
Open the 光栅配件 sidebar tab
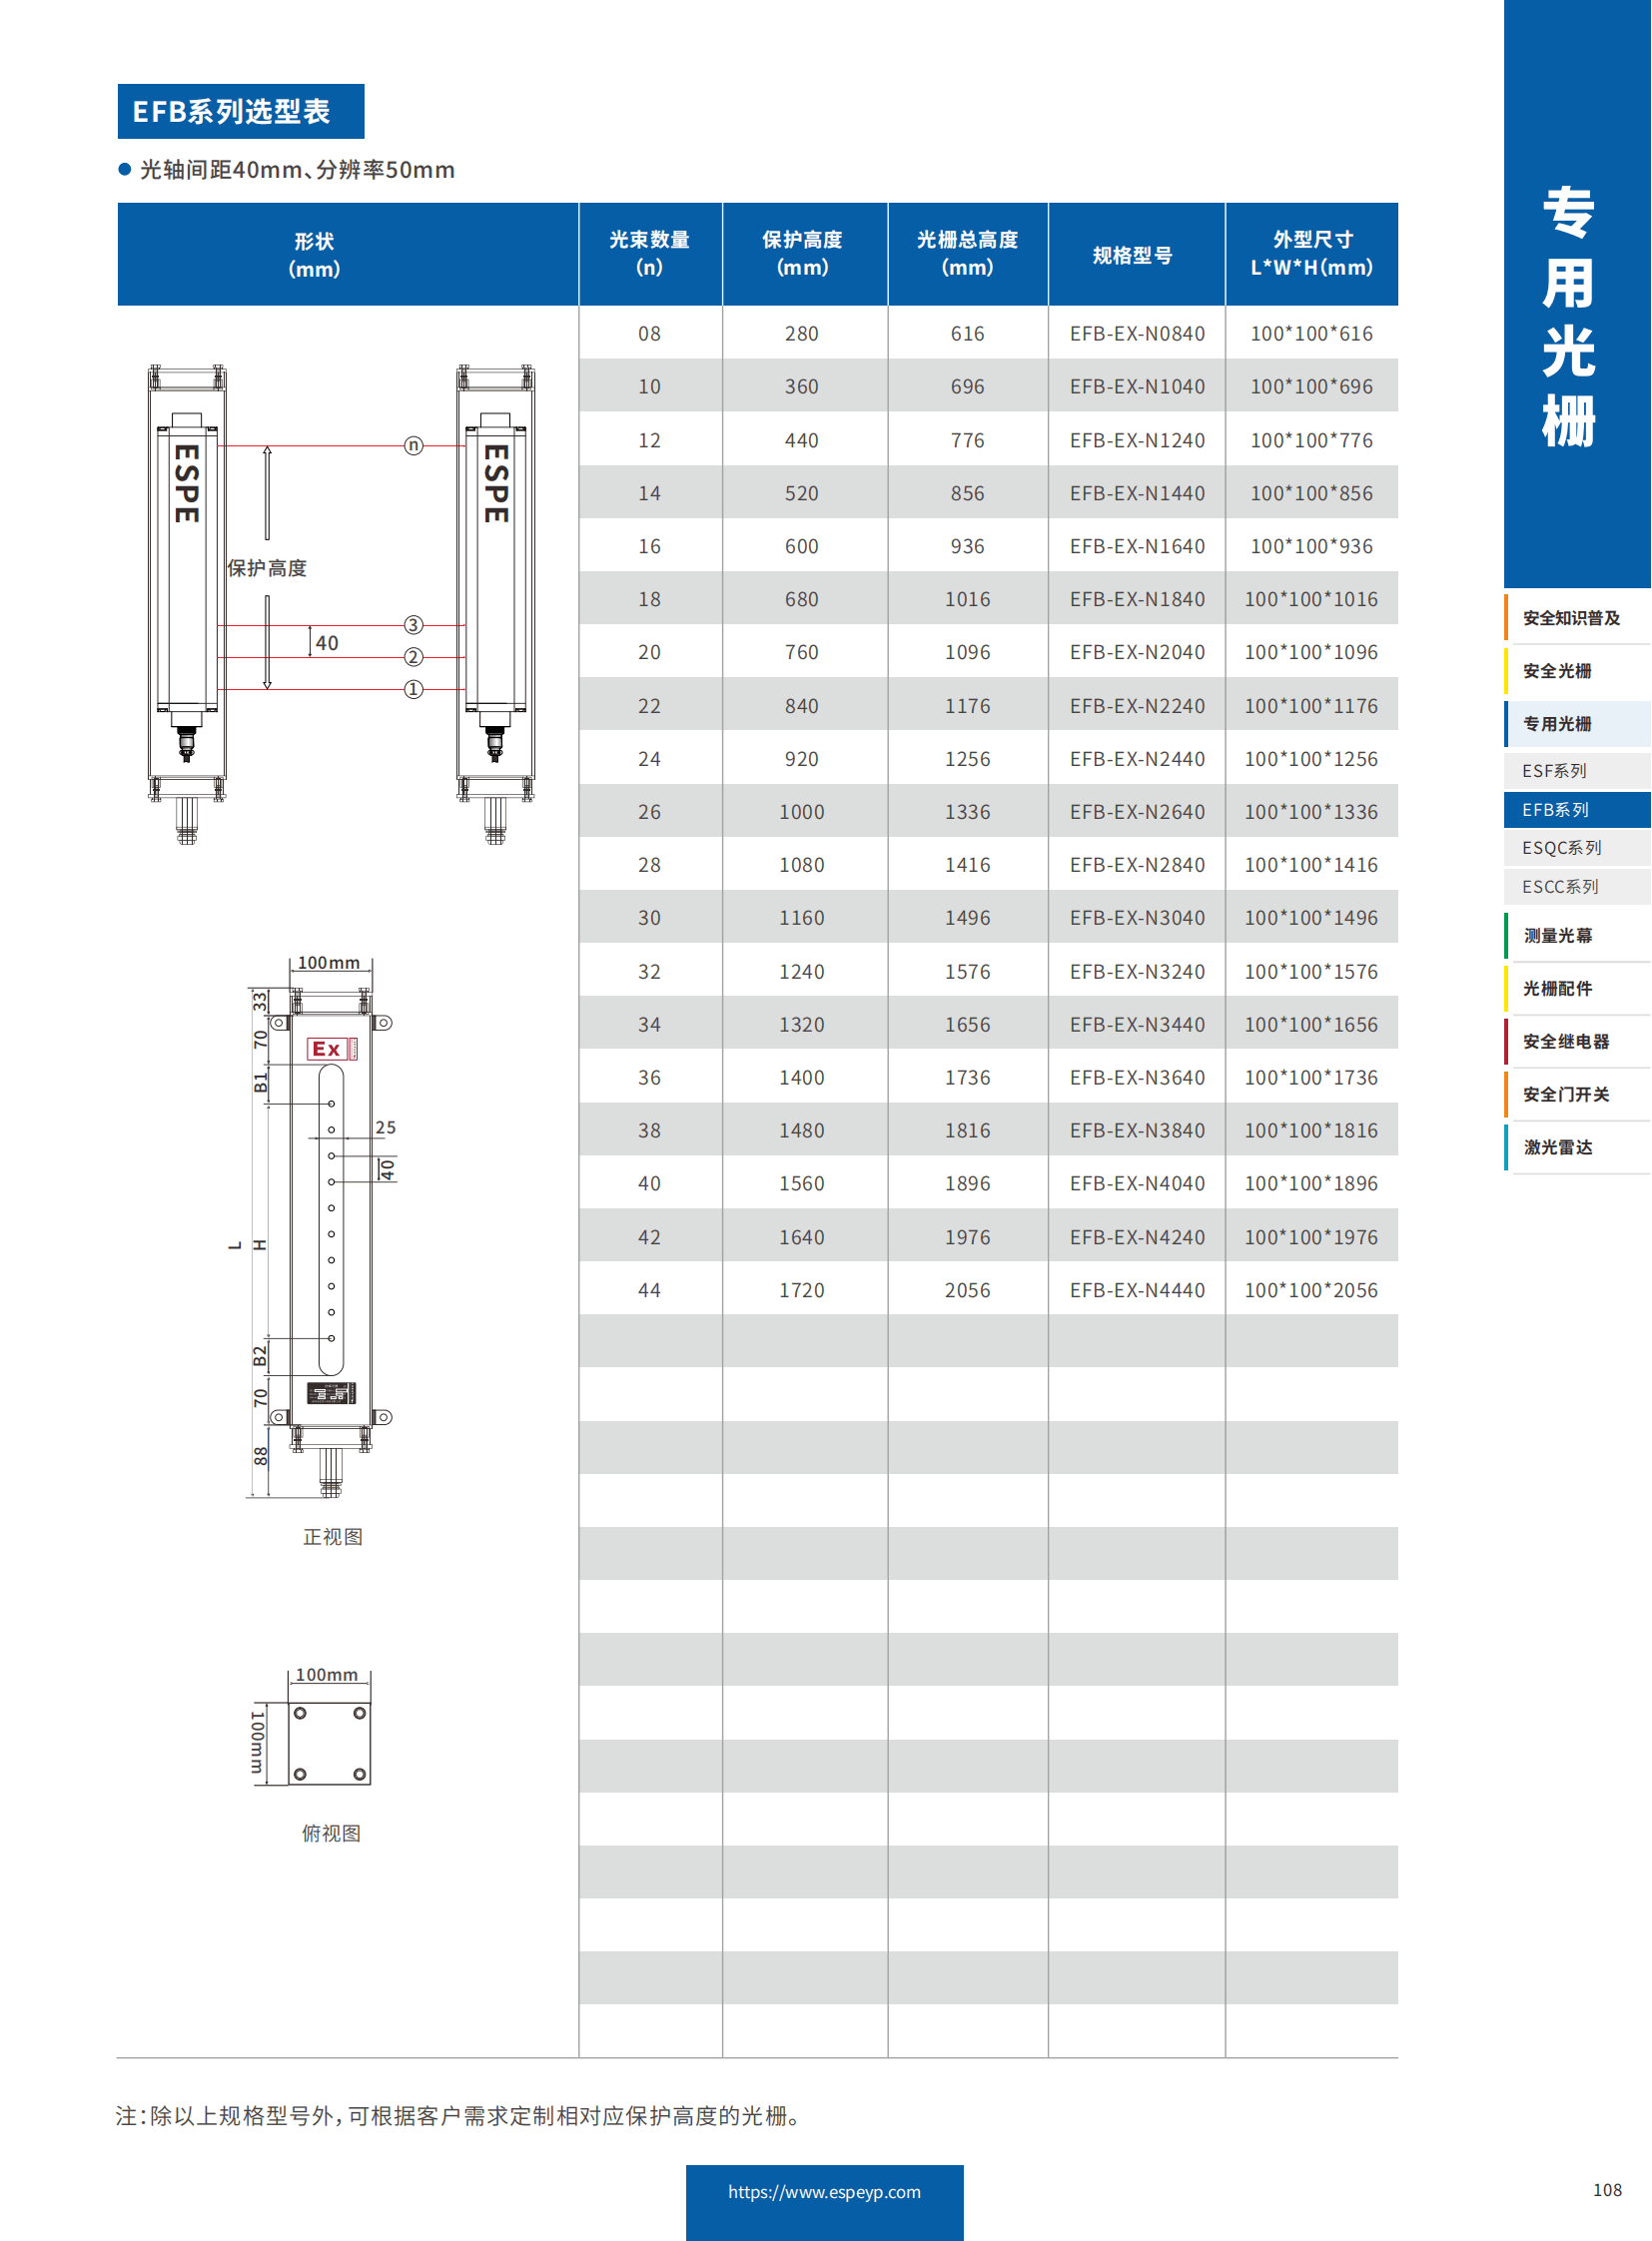pyautogui.click(x=1577, y=989)
